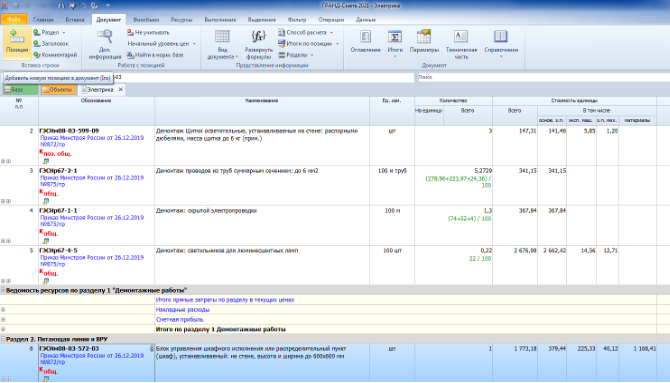Insert a new Раздел section
The image size is (670, 383).
tap(50, 32)
